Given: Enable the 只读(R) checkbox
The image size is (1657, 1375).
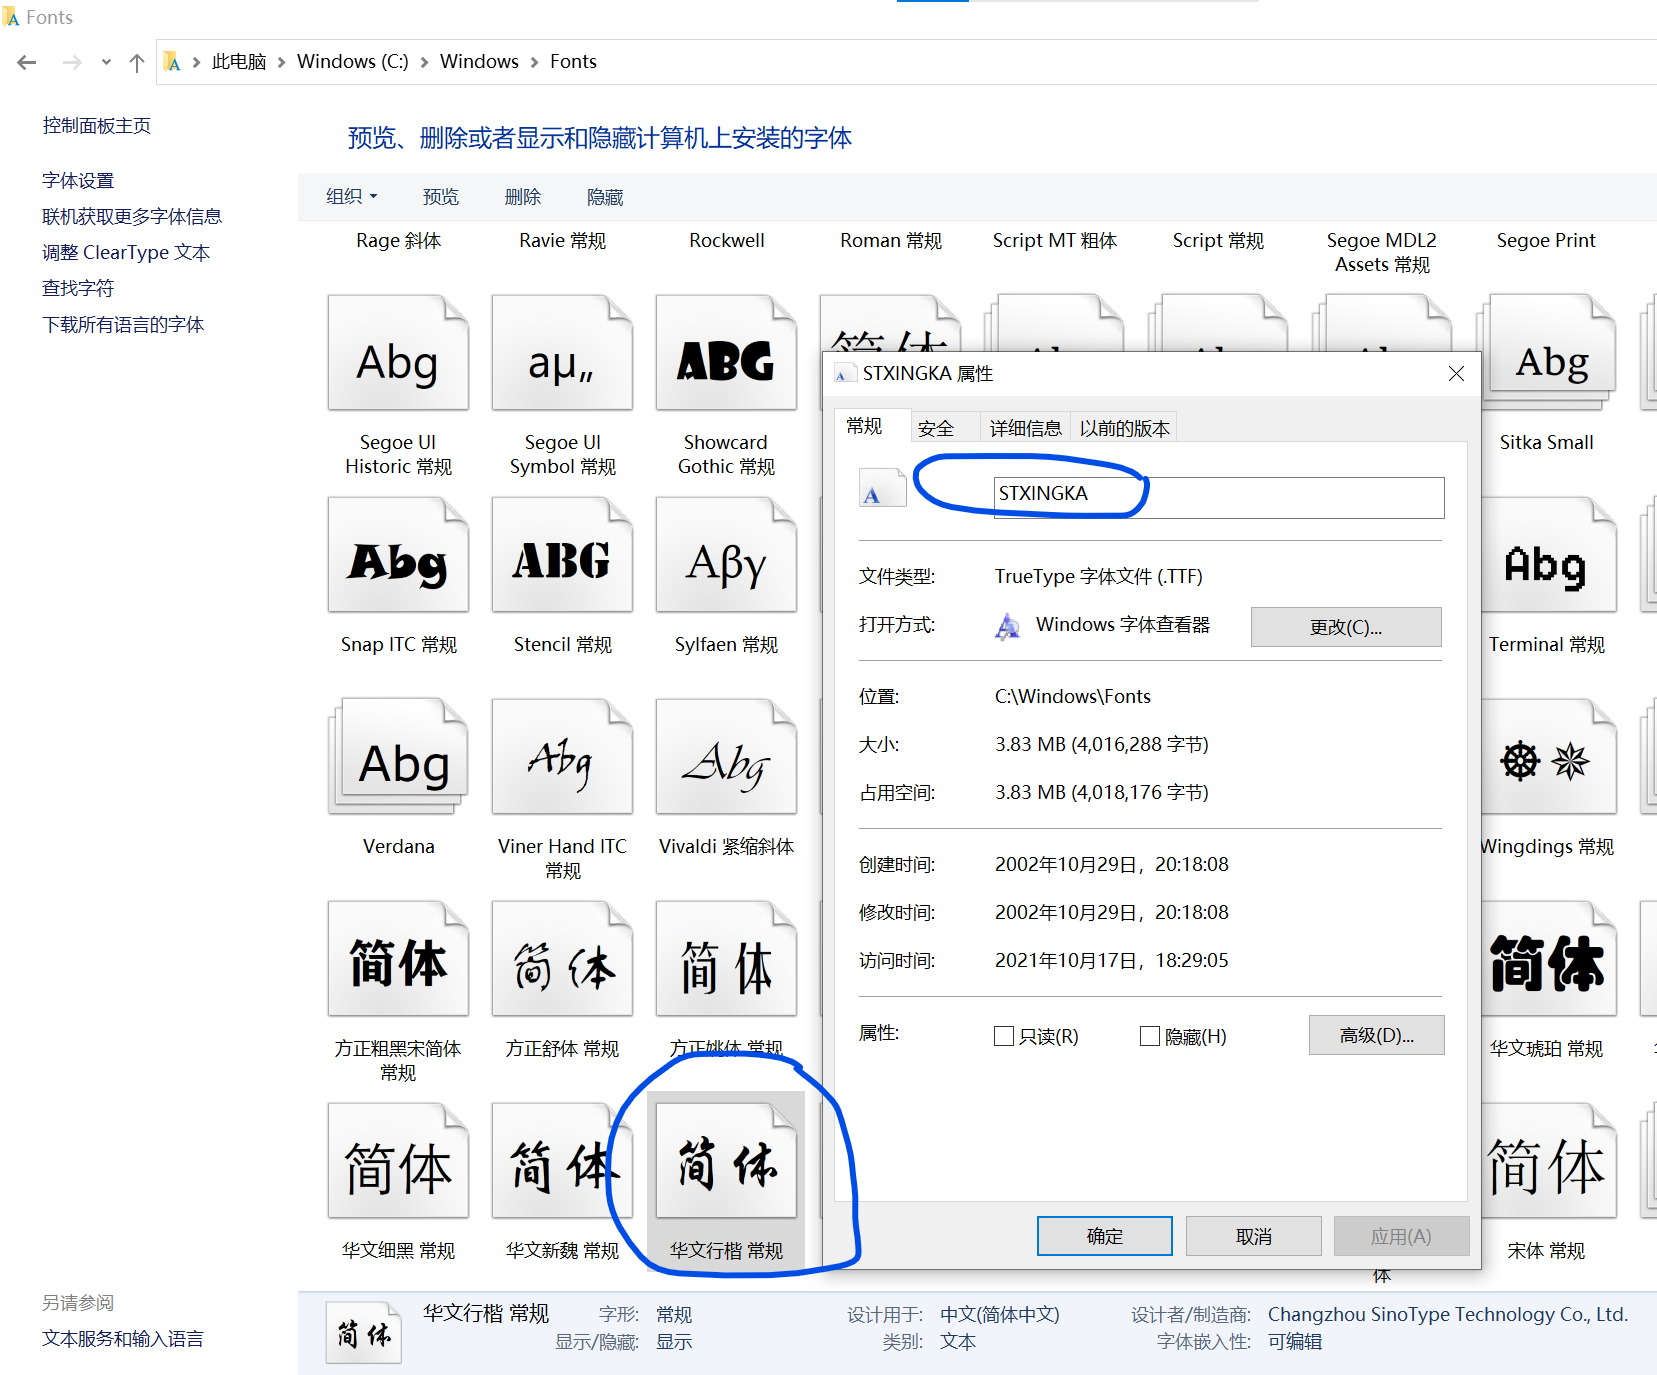Looking at the screenshot, I should pyautogui.click(x=1004, y=1036).
